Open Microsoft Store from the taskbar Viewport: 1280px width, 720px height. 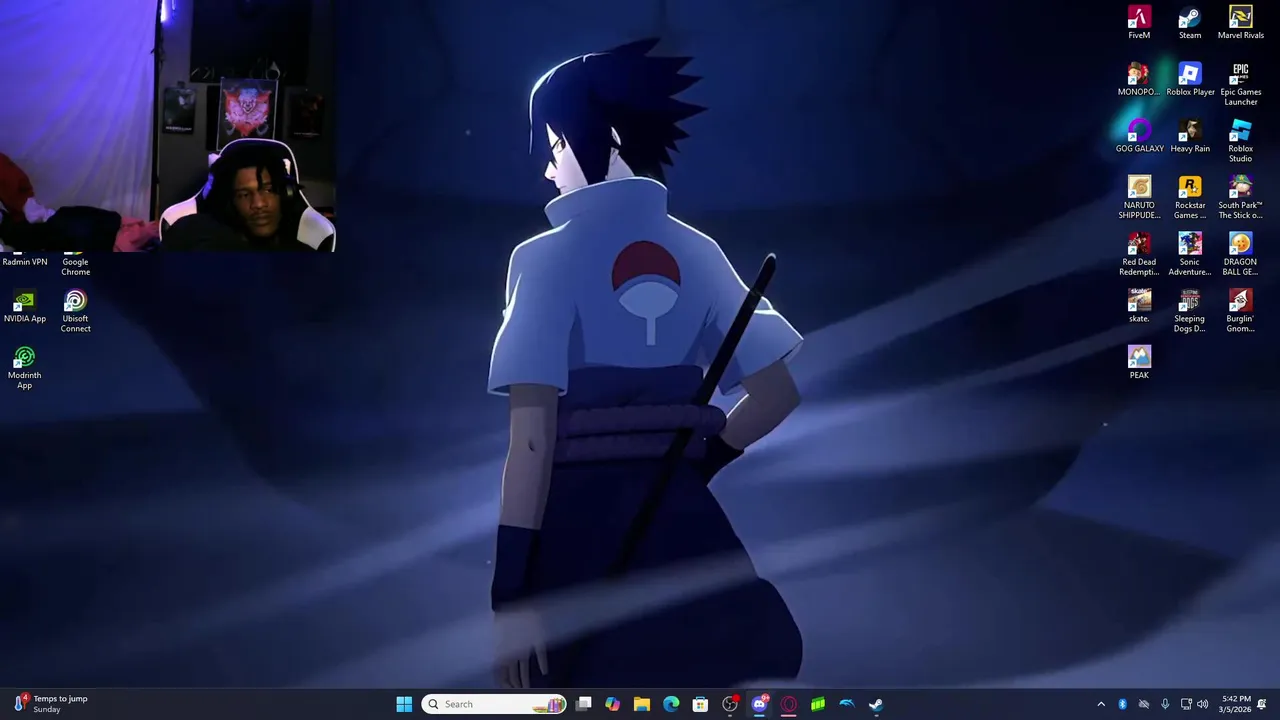coord(701,704)
